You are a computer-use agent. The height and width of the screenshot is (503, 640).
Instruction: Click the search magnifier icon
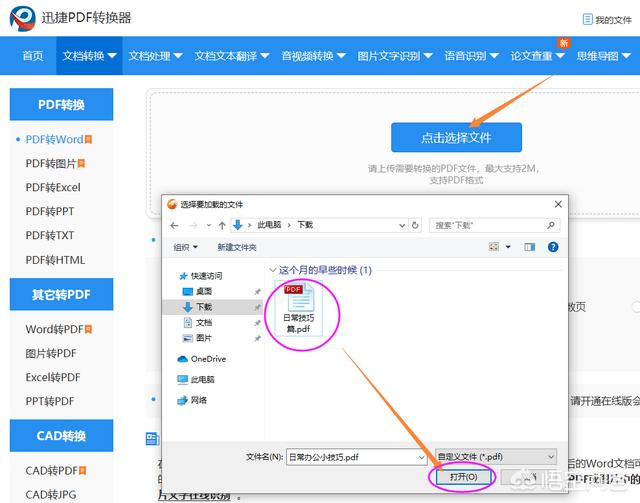[x=550, y=225]
